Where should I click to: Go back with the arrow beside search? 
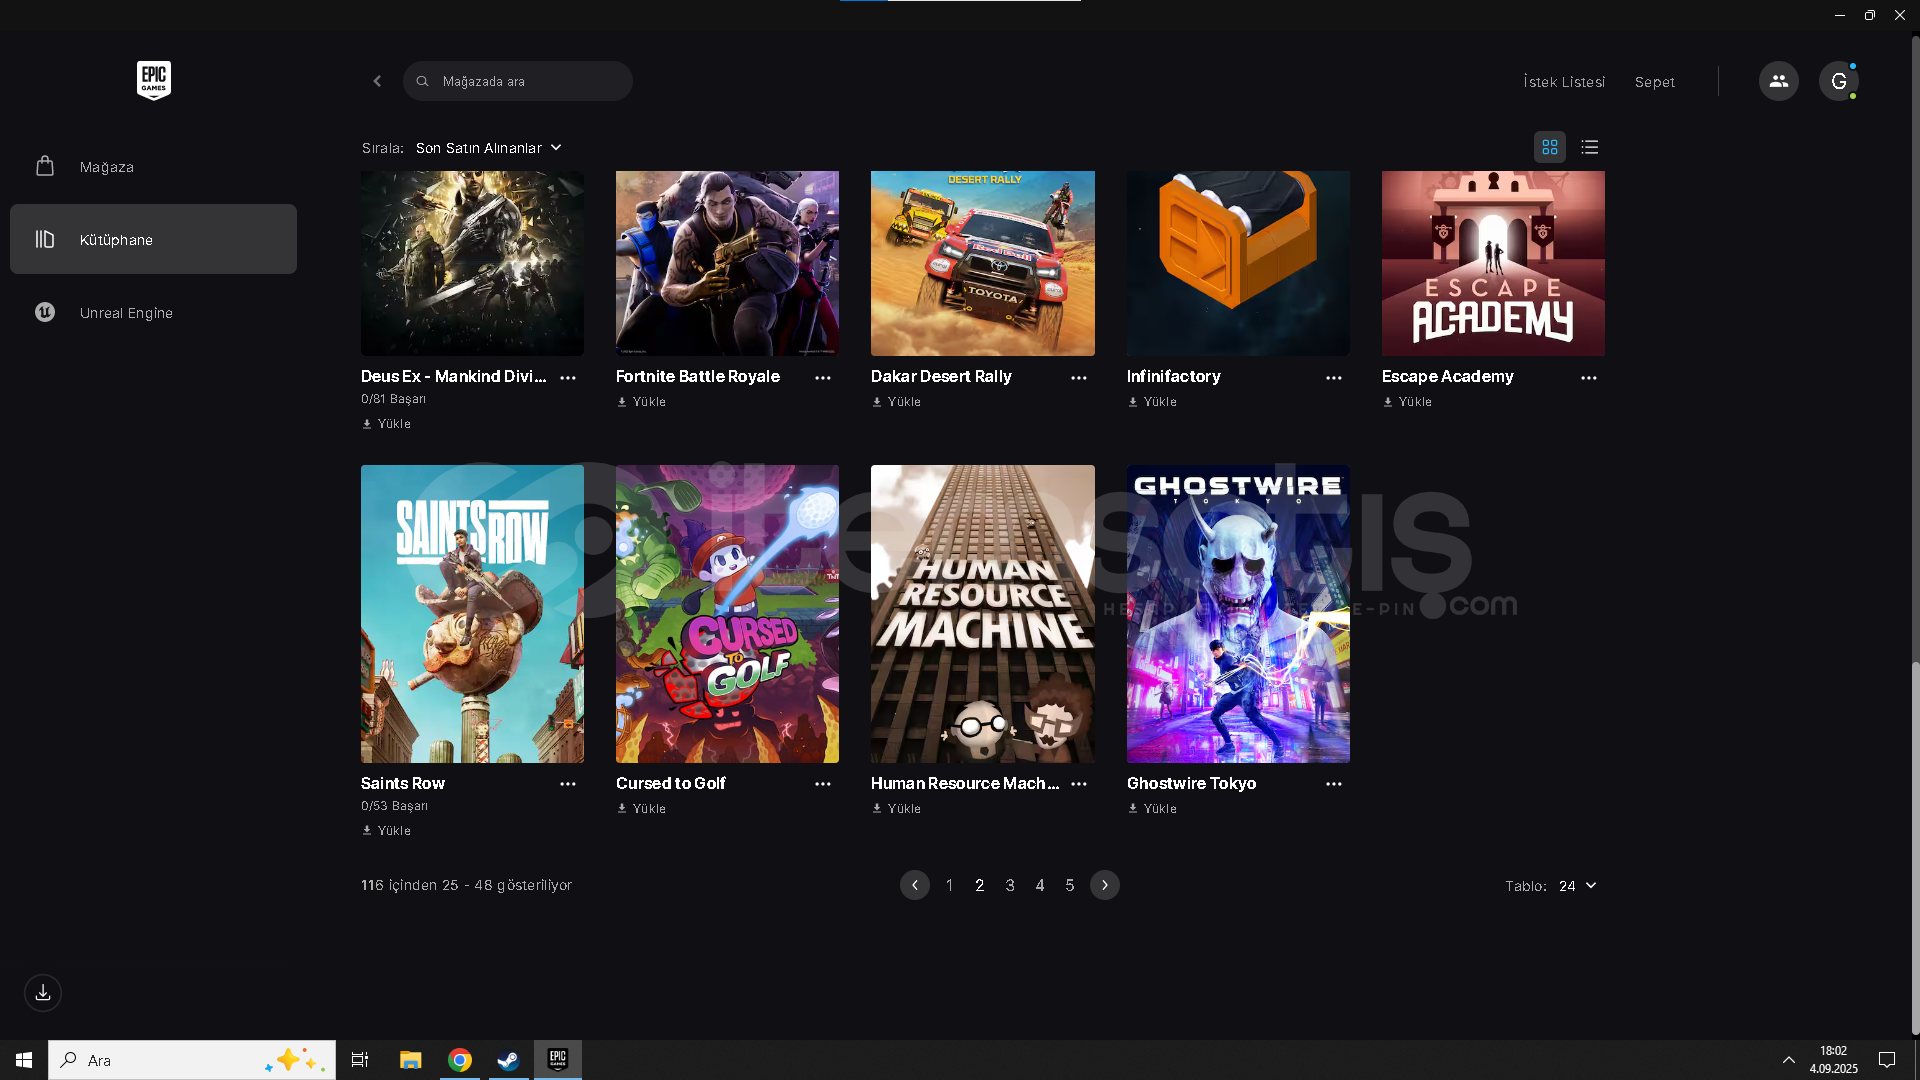pyautogui.click(x=377, y=81)
